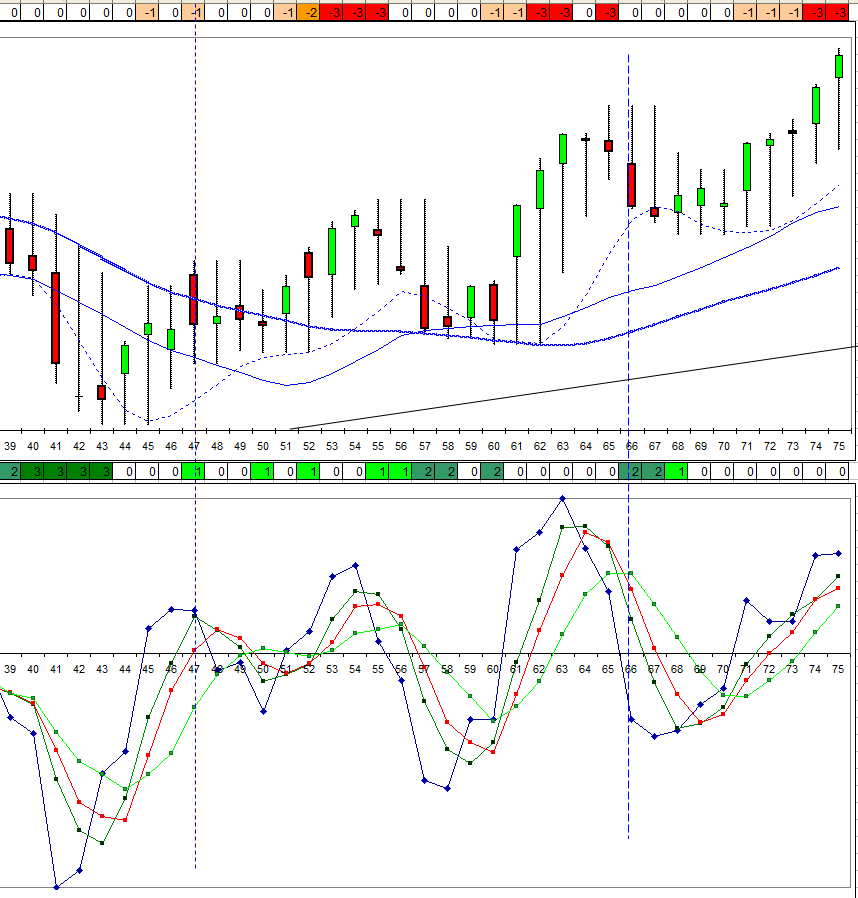Click price chart axis label "75"

click(839, 446)
